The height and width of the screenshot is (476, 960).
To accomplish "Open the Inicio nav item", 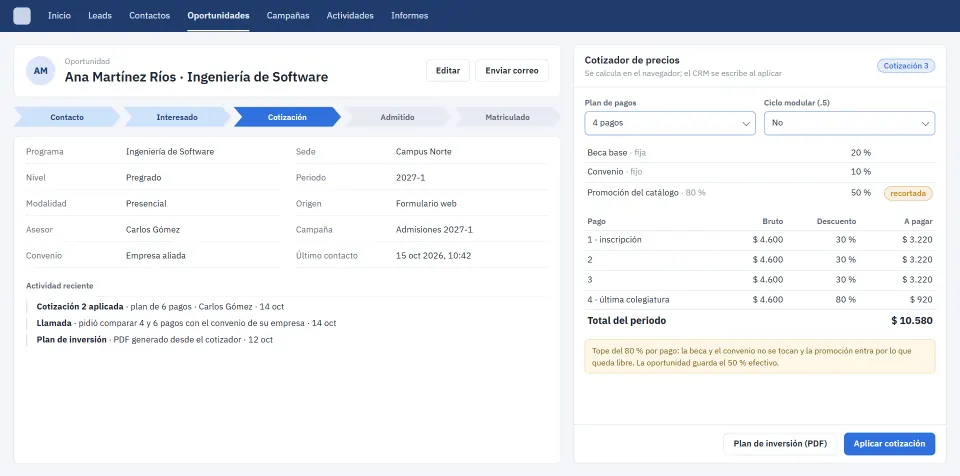I will coord(59,16).
